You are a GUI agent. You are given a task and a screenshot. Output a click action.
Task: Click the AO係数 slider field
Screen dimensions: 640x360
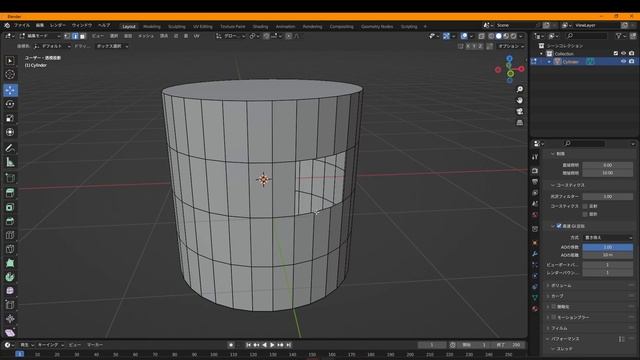pyautogui.click(x=608, y=247)
